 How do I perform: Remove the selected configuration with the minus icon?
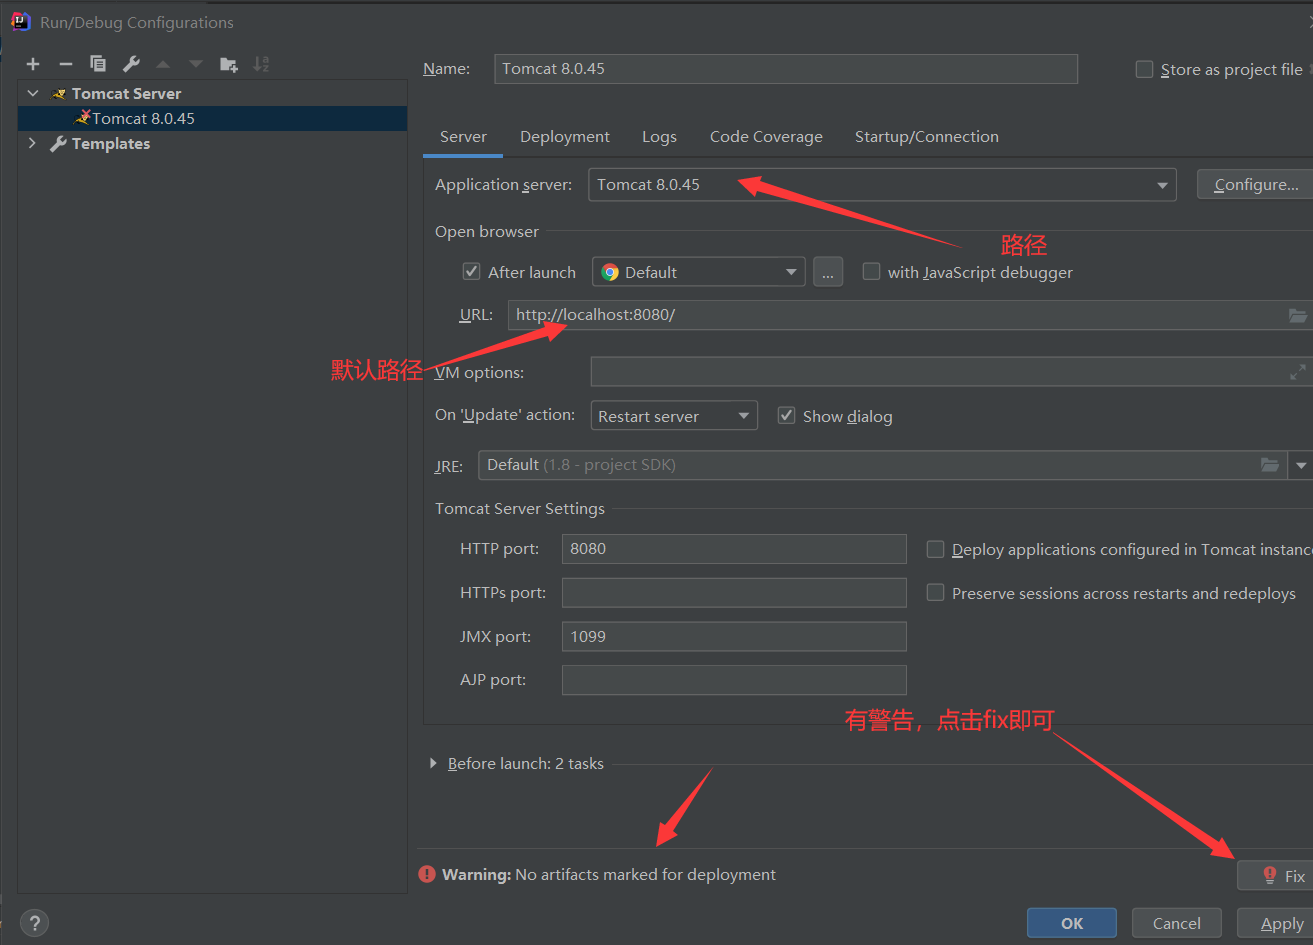click(x=66, y=64)
